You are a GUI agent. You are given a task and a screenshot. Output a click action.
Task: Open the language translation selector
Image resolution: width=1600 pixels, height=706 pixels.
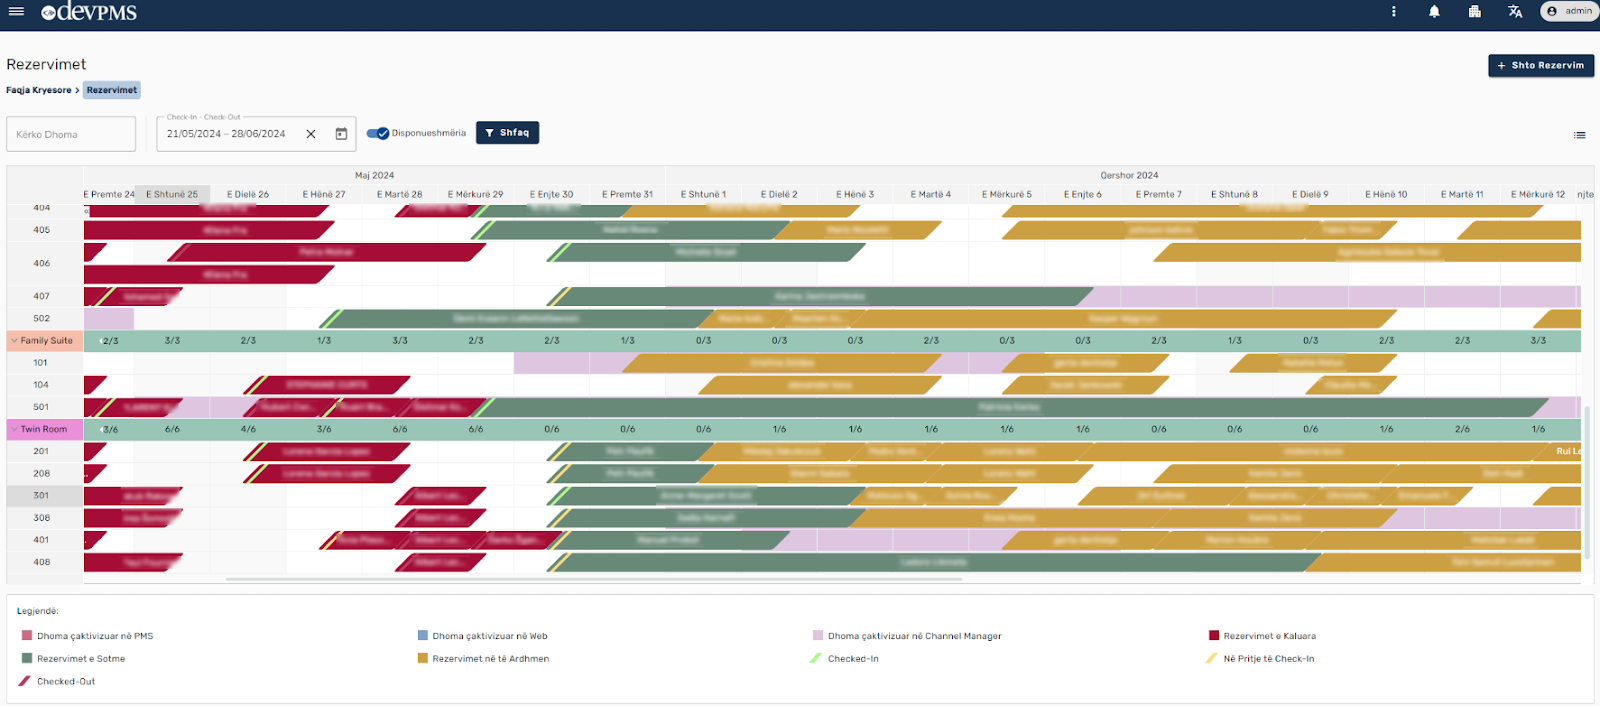tap(1515, 12)
